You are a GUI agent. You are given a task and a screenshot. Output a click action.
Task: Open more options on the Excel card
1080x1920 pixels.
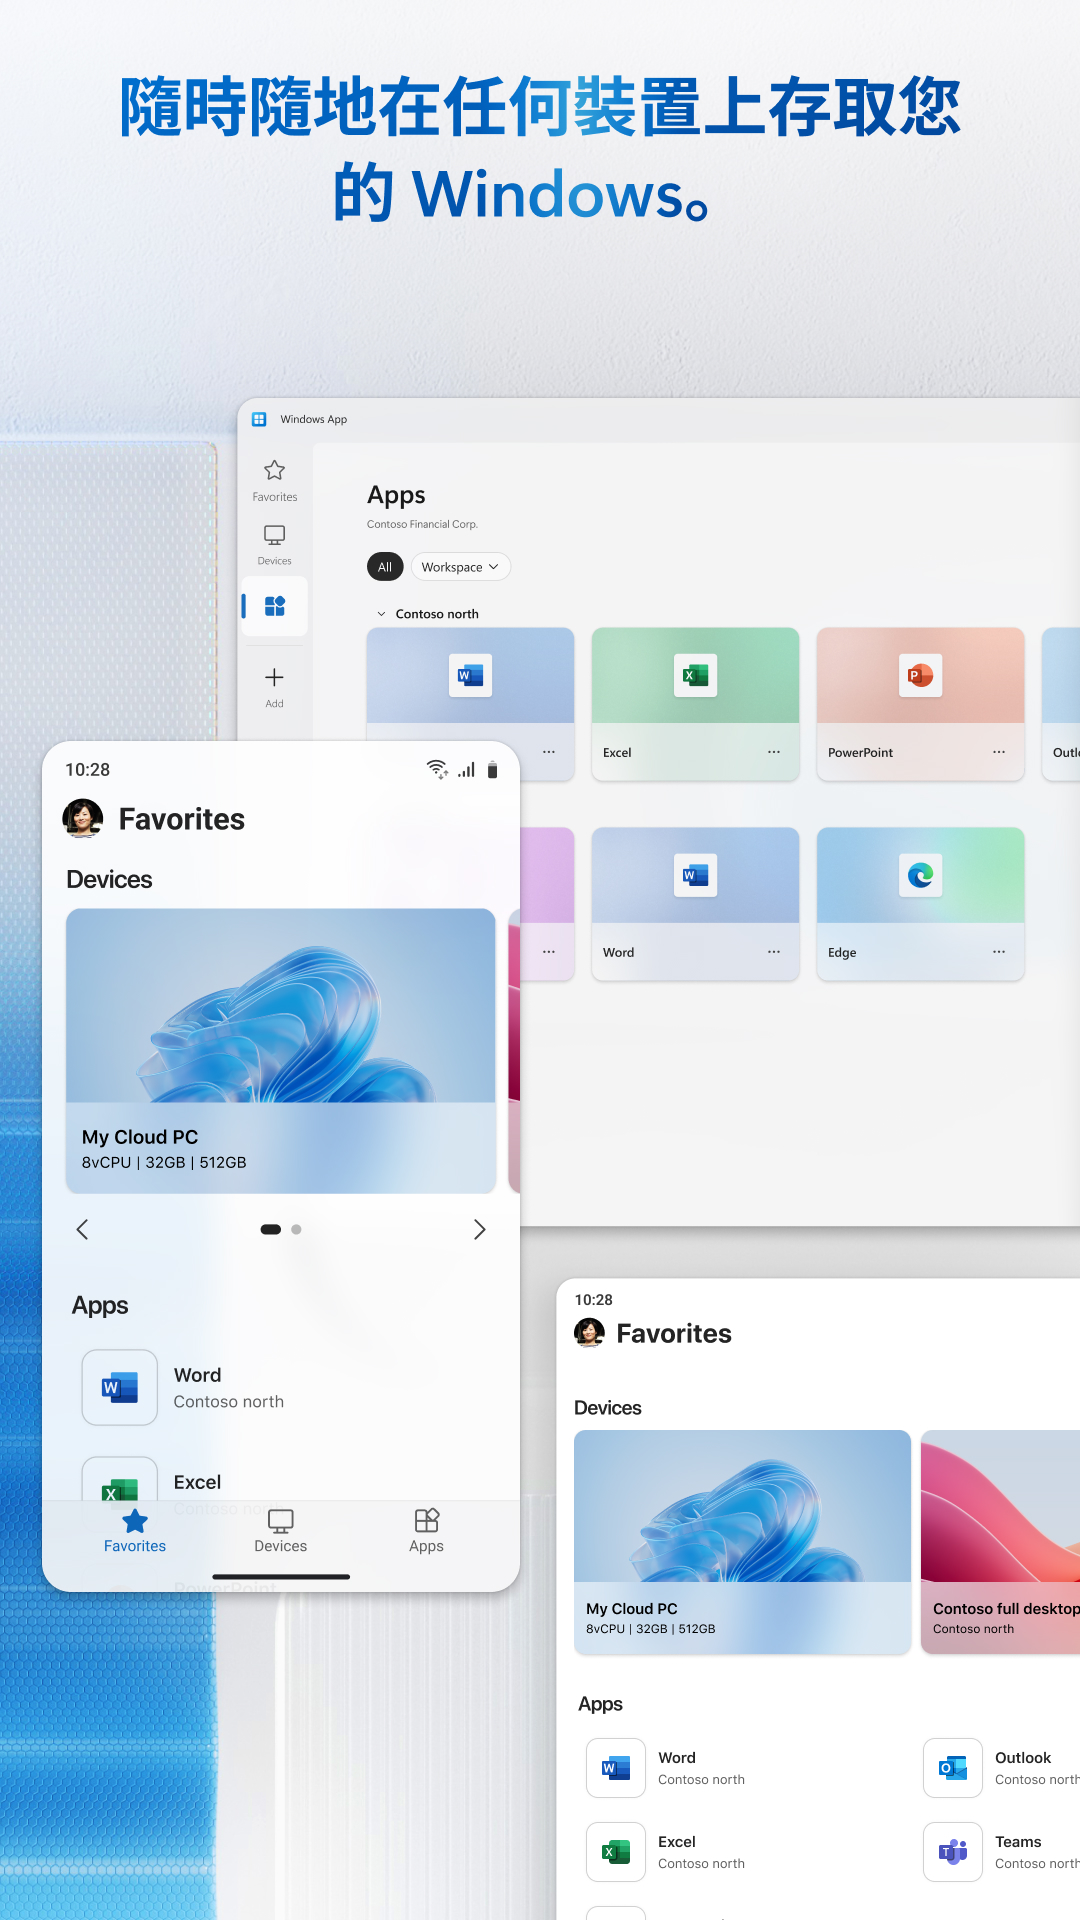[x=774, y=752]
